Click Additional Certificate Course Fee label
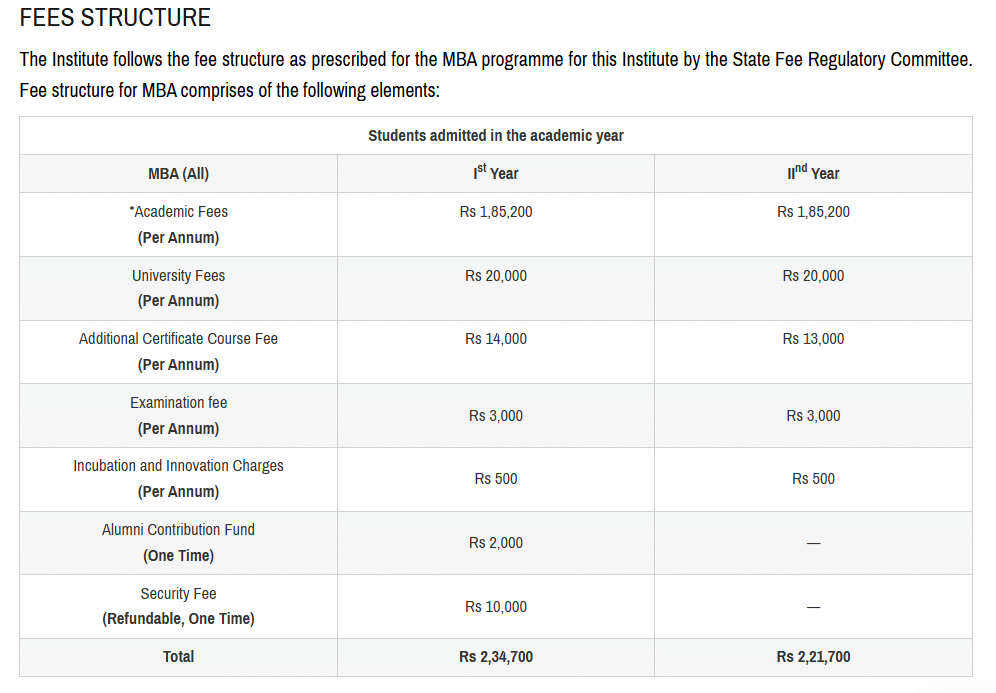The height and width of the screenshot is (693, 996). tap(178, 339)
